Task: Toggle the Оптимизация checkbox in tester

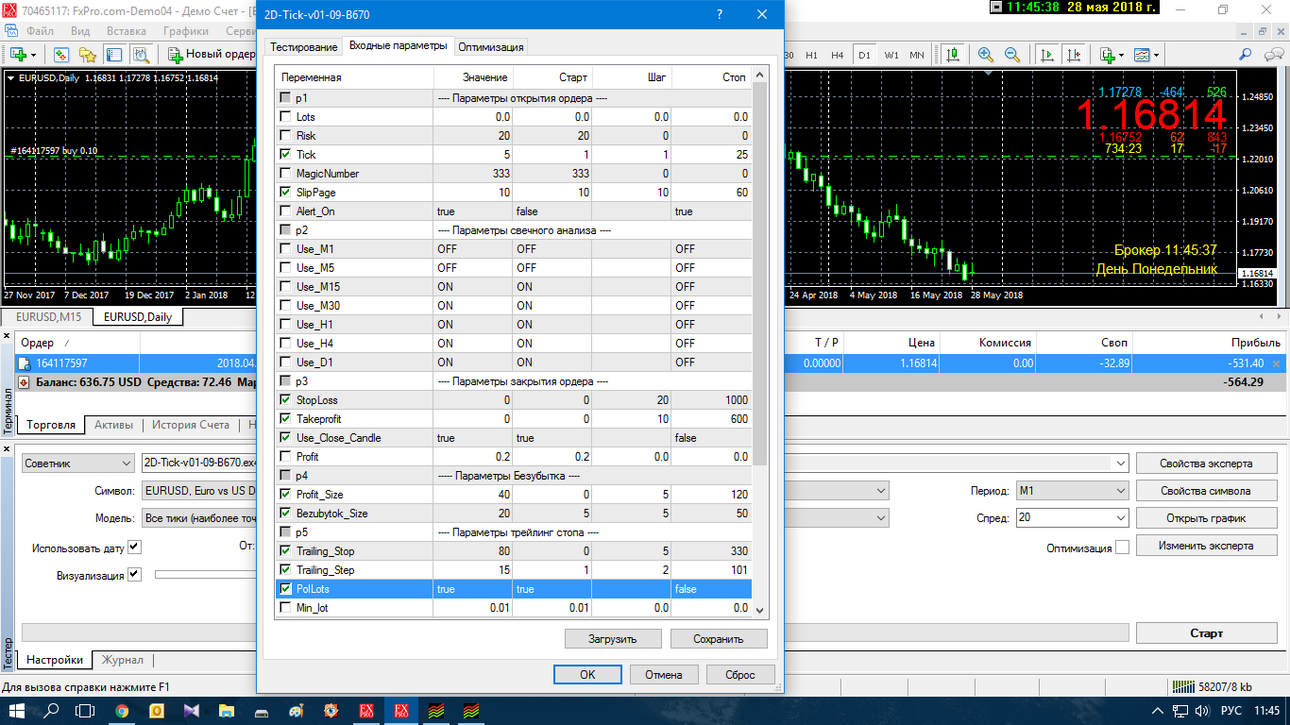Action: pyautogui.click(x=1122, y=548)
